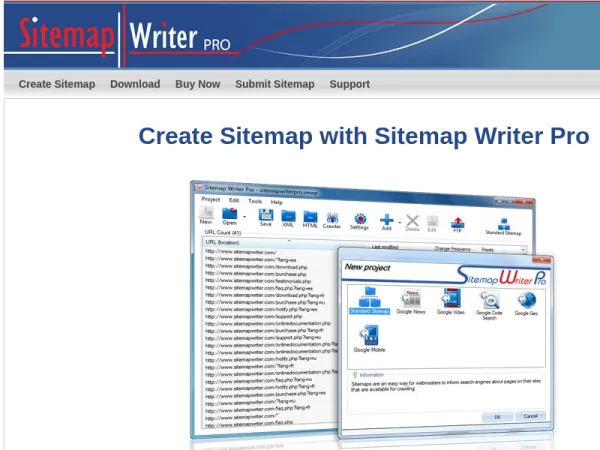Click OK in the New project dialog
Viewport: 600px width, 450px height.
497,417
